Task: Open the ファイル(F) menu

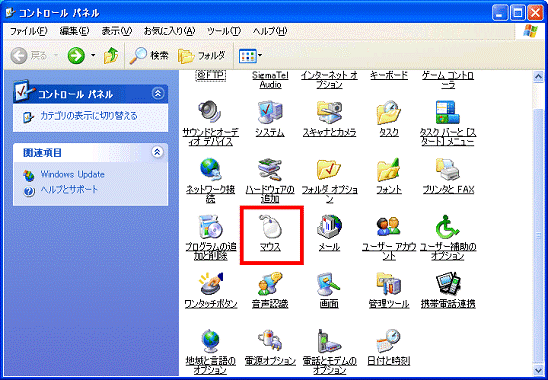Action: tap(28, 31)
